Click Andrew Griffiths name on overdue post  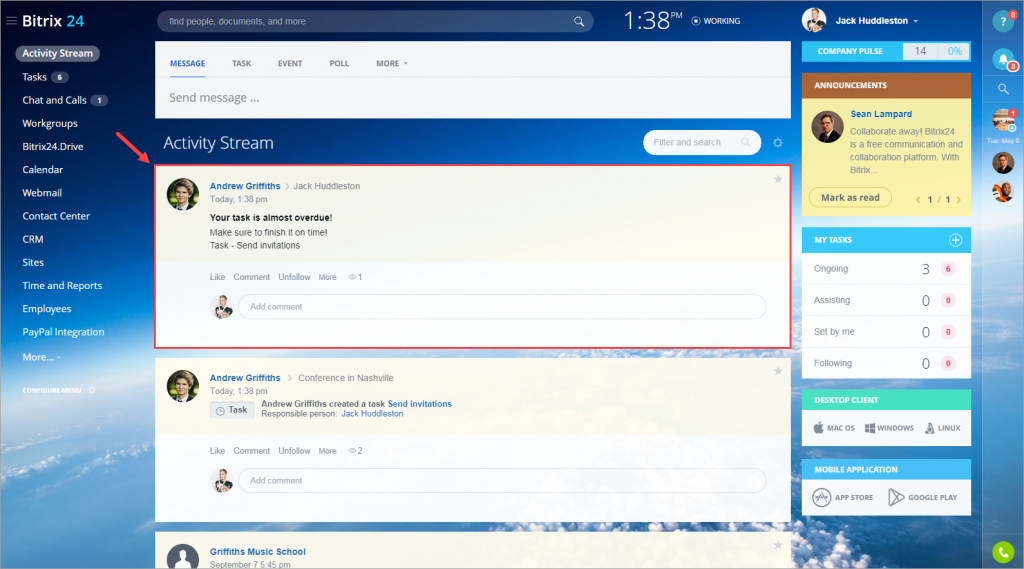[x=245, y=186]
